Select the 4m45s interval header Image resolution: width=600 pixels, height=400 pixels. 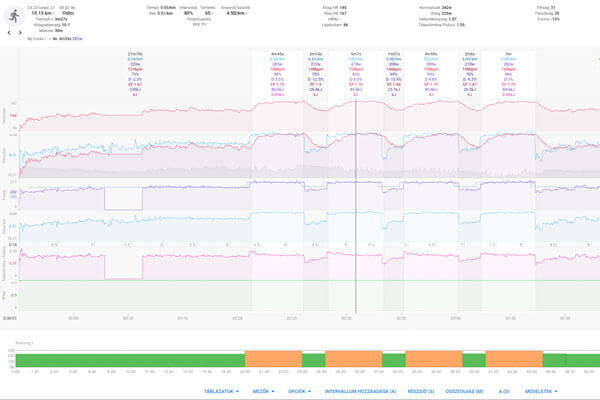point(278,54)
